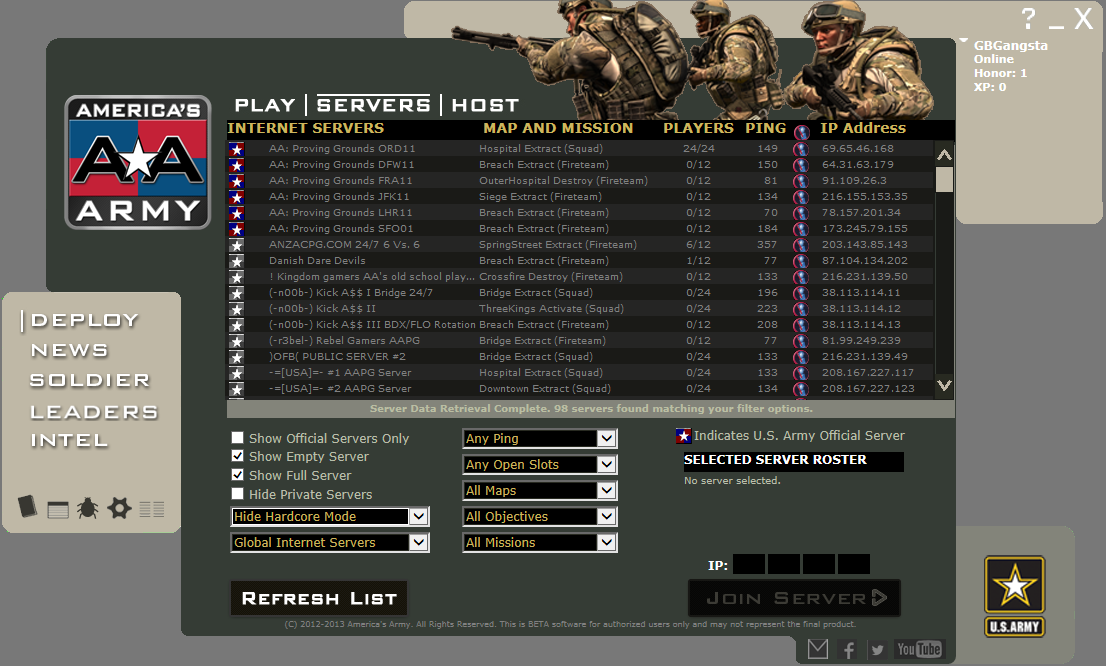Click globe icon for IP 208.167.227.123

point(801,389)
